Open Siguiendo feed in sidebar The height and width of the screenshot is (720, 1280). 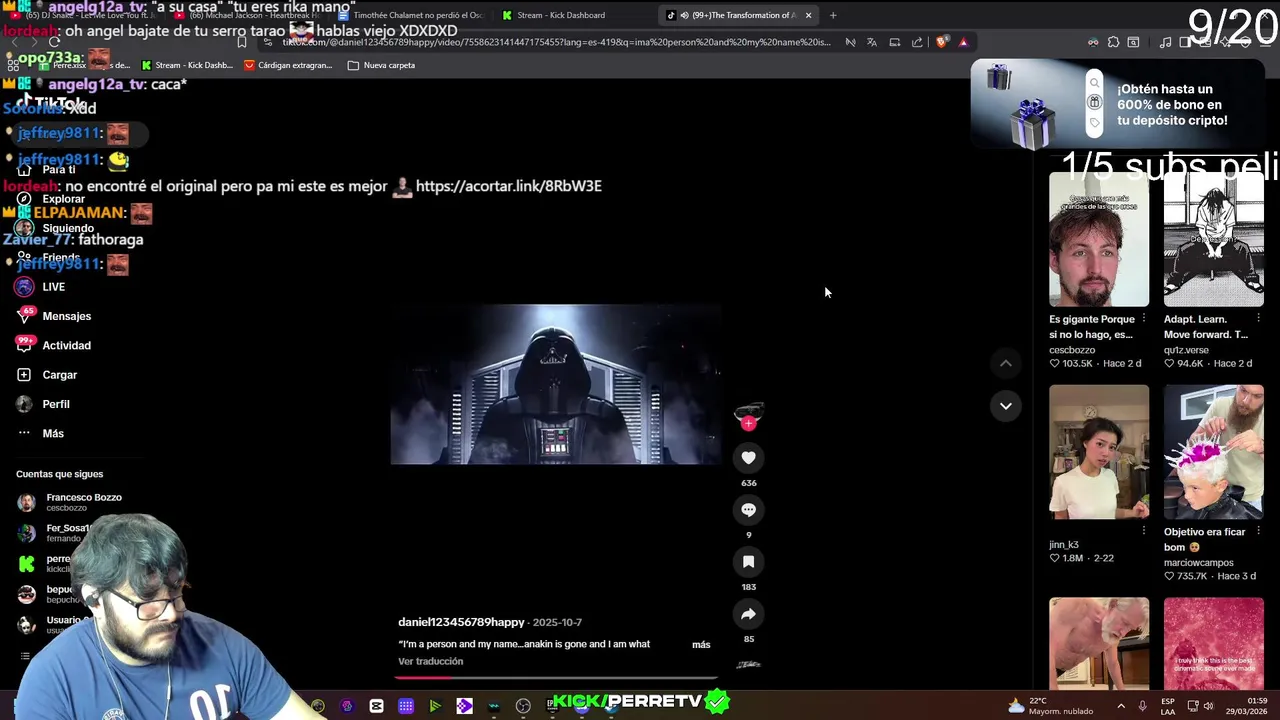pyautogui.click(x=55, y=228)
